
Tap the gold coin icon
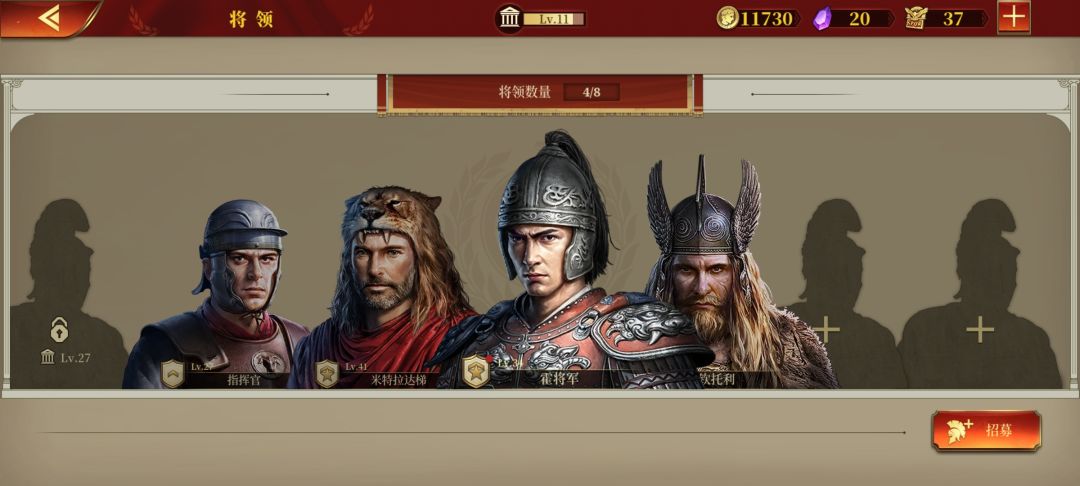727,18
